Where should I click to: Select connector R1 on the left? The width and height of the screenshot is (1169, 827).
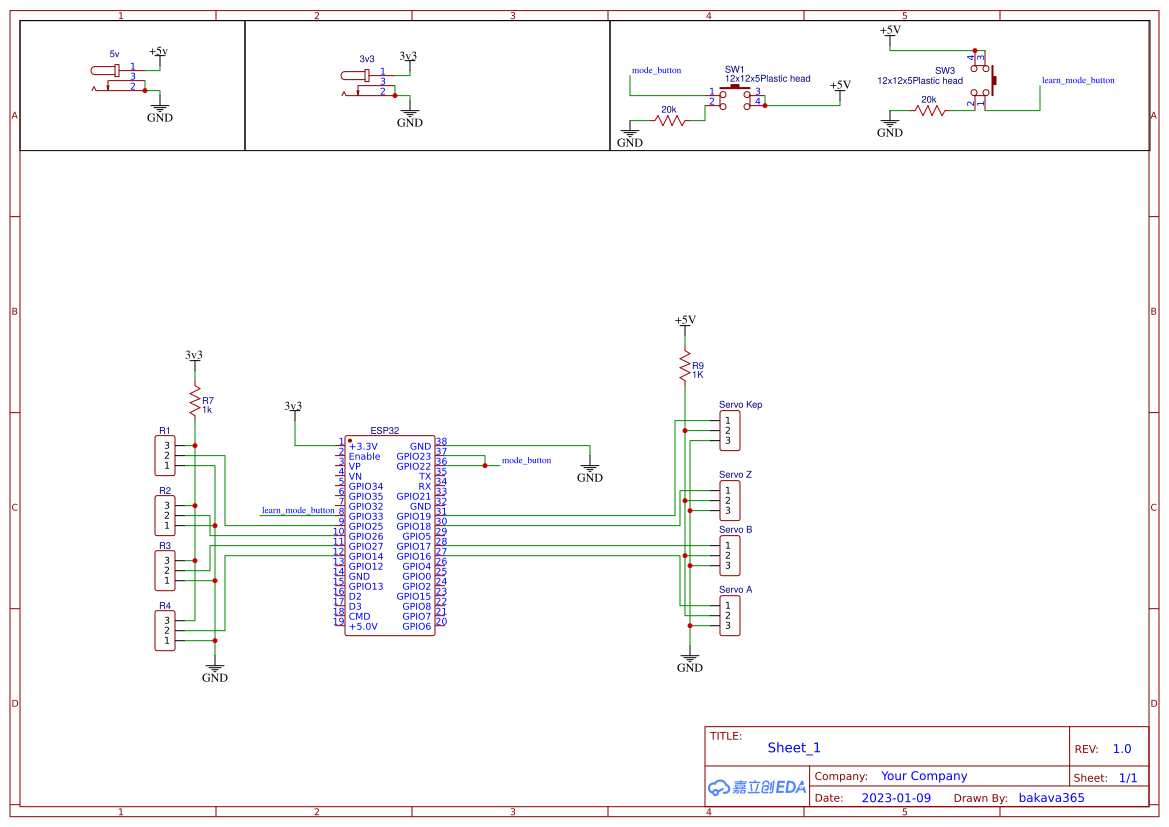point(164,455)
